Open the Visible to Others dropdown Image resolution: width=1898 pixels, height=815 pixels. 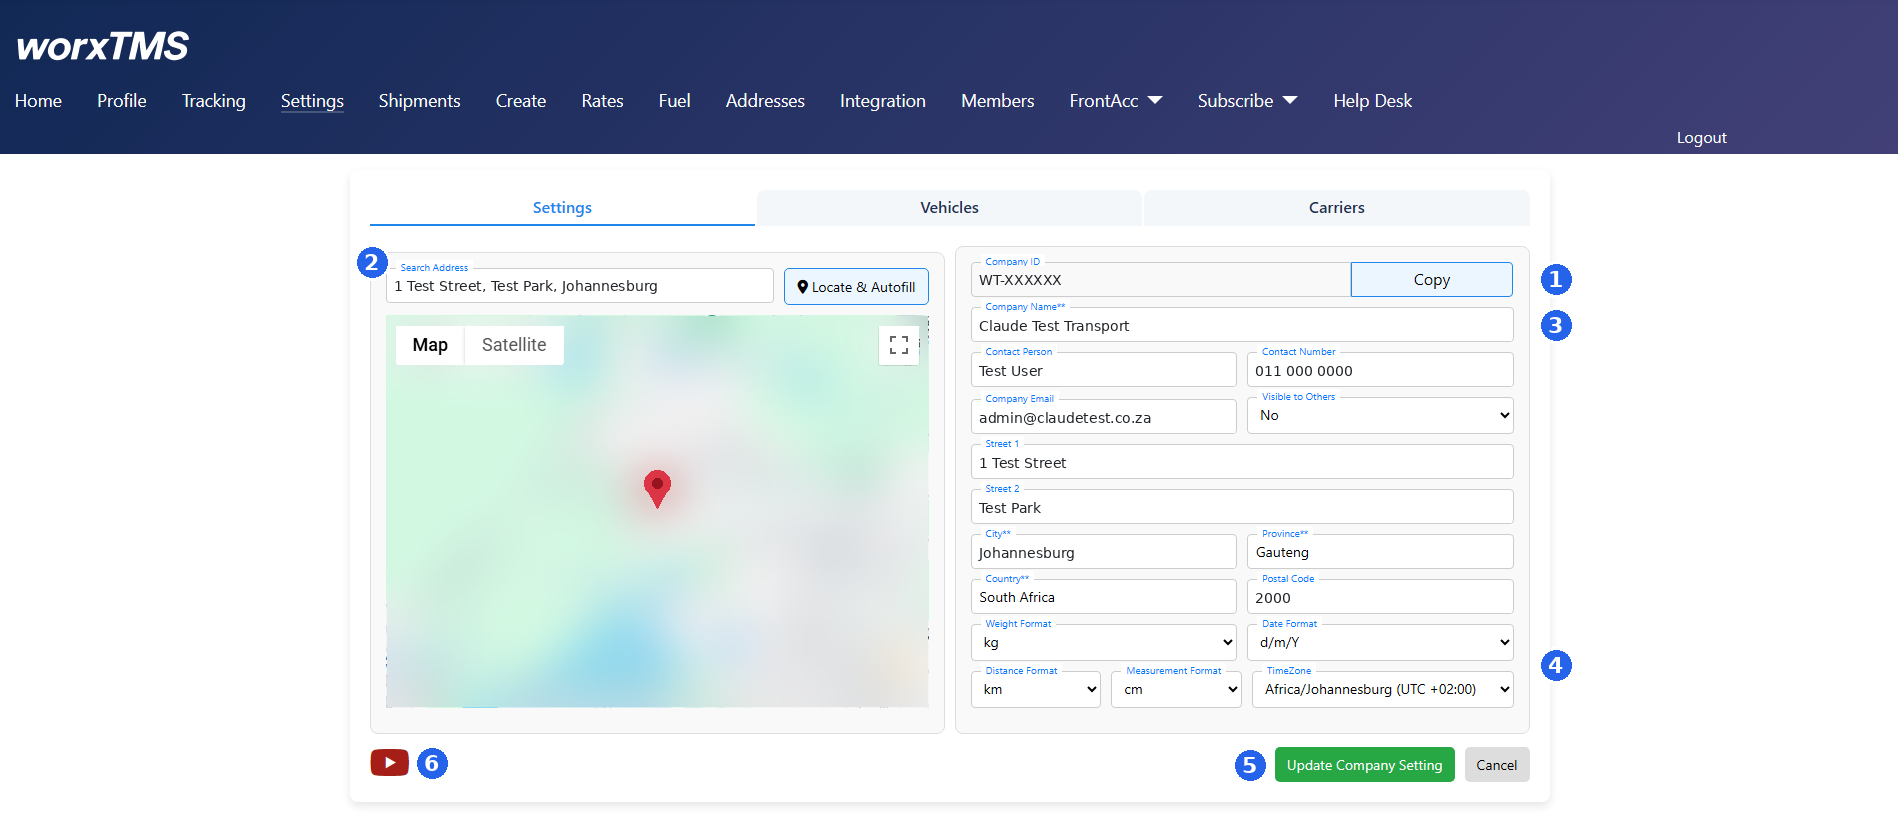(x=1380, y=416)
